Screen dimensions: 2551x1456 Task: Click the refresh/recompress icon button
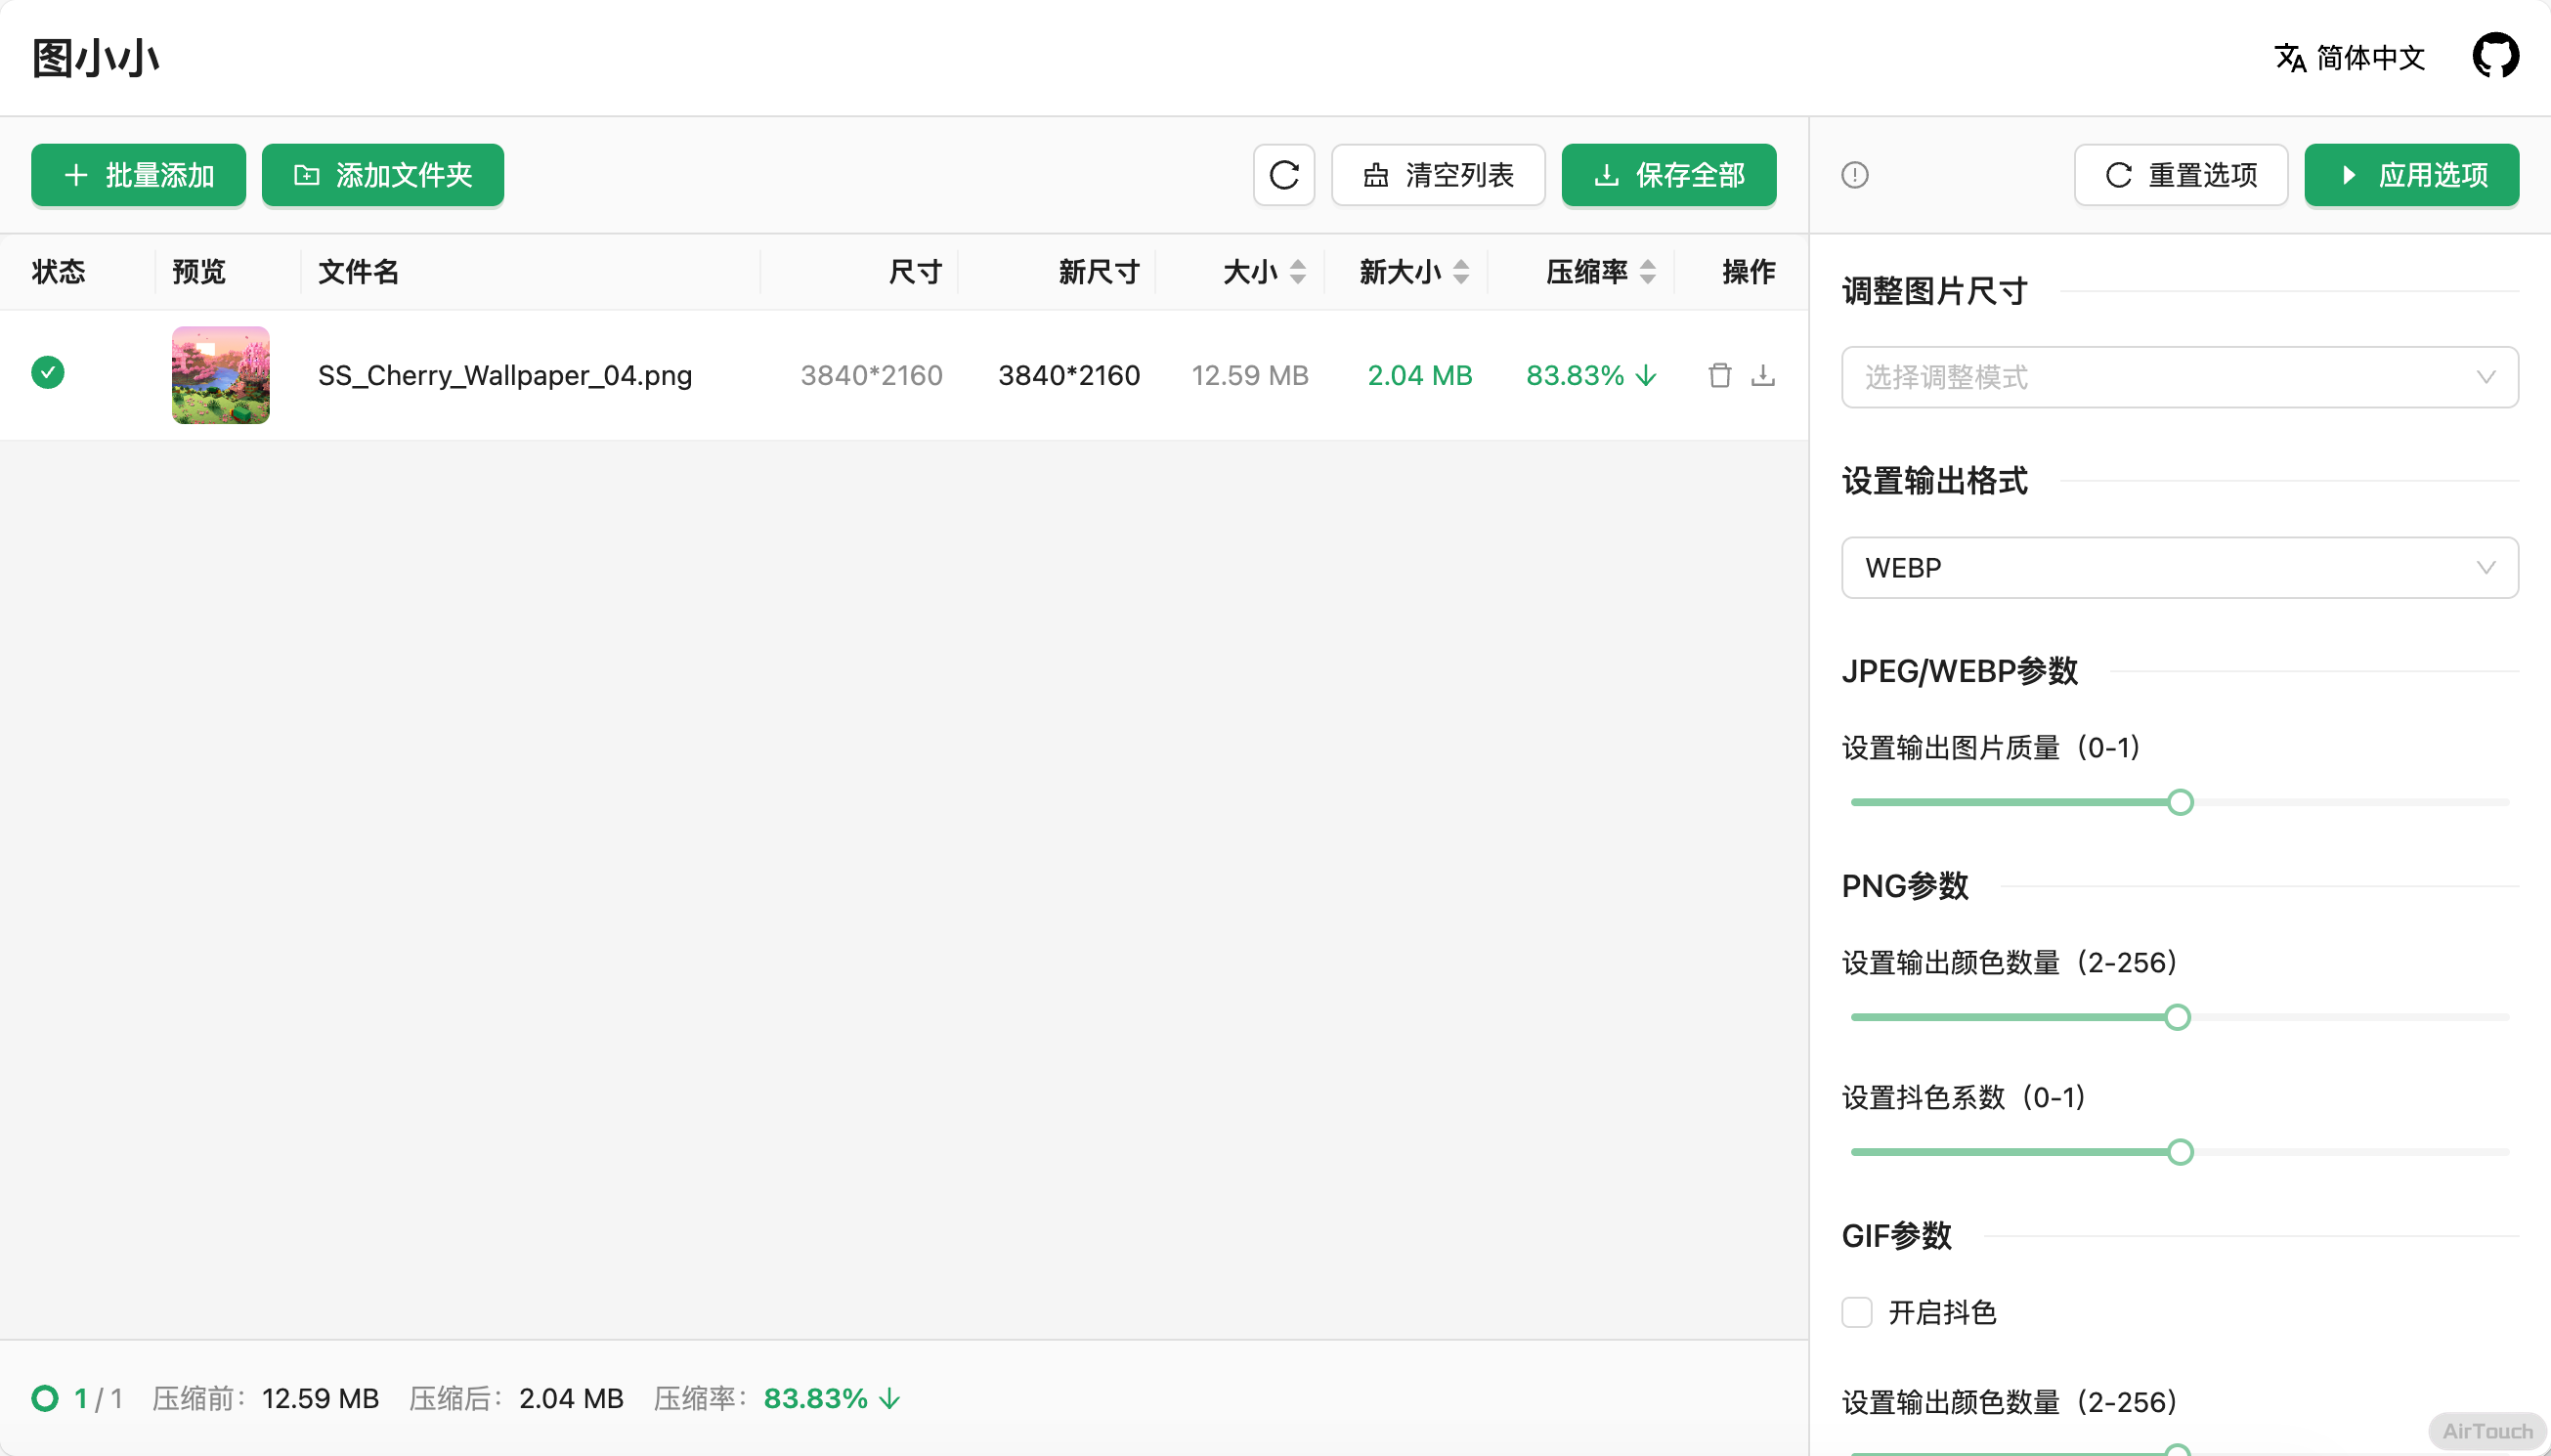1283,175
